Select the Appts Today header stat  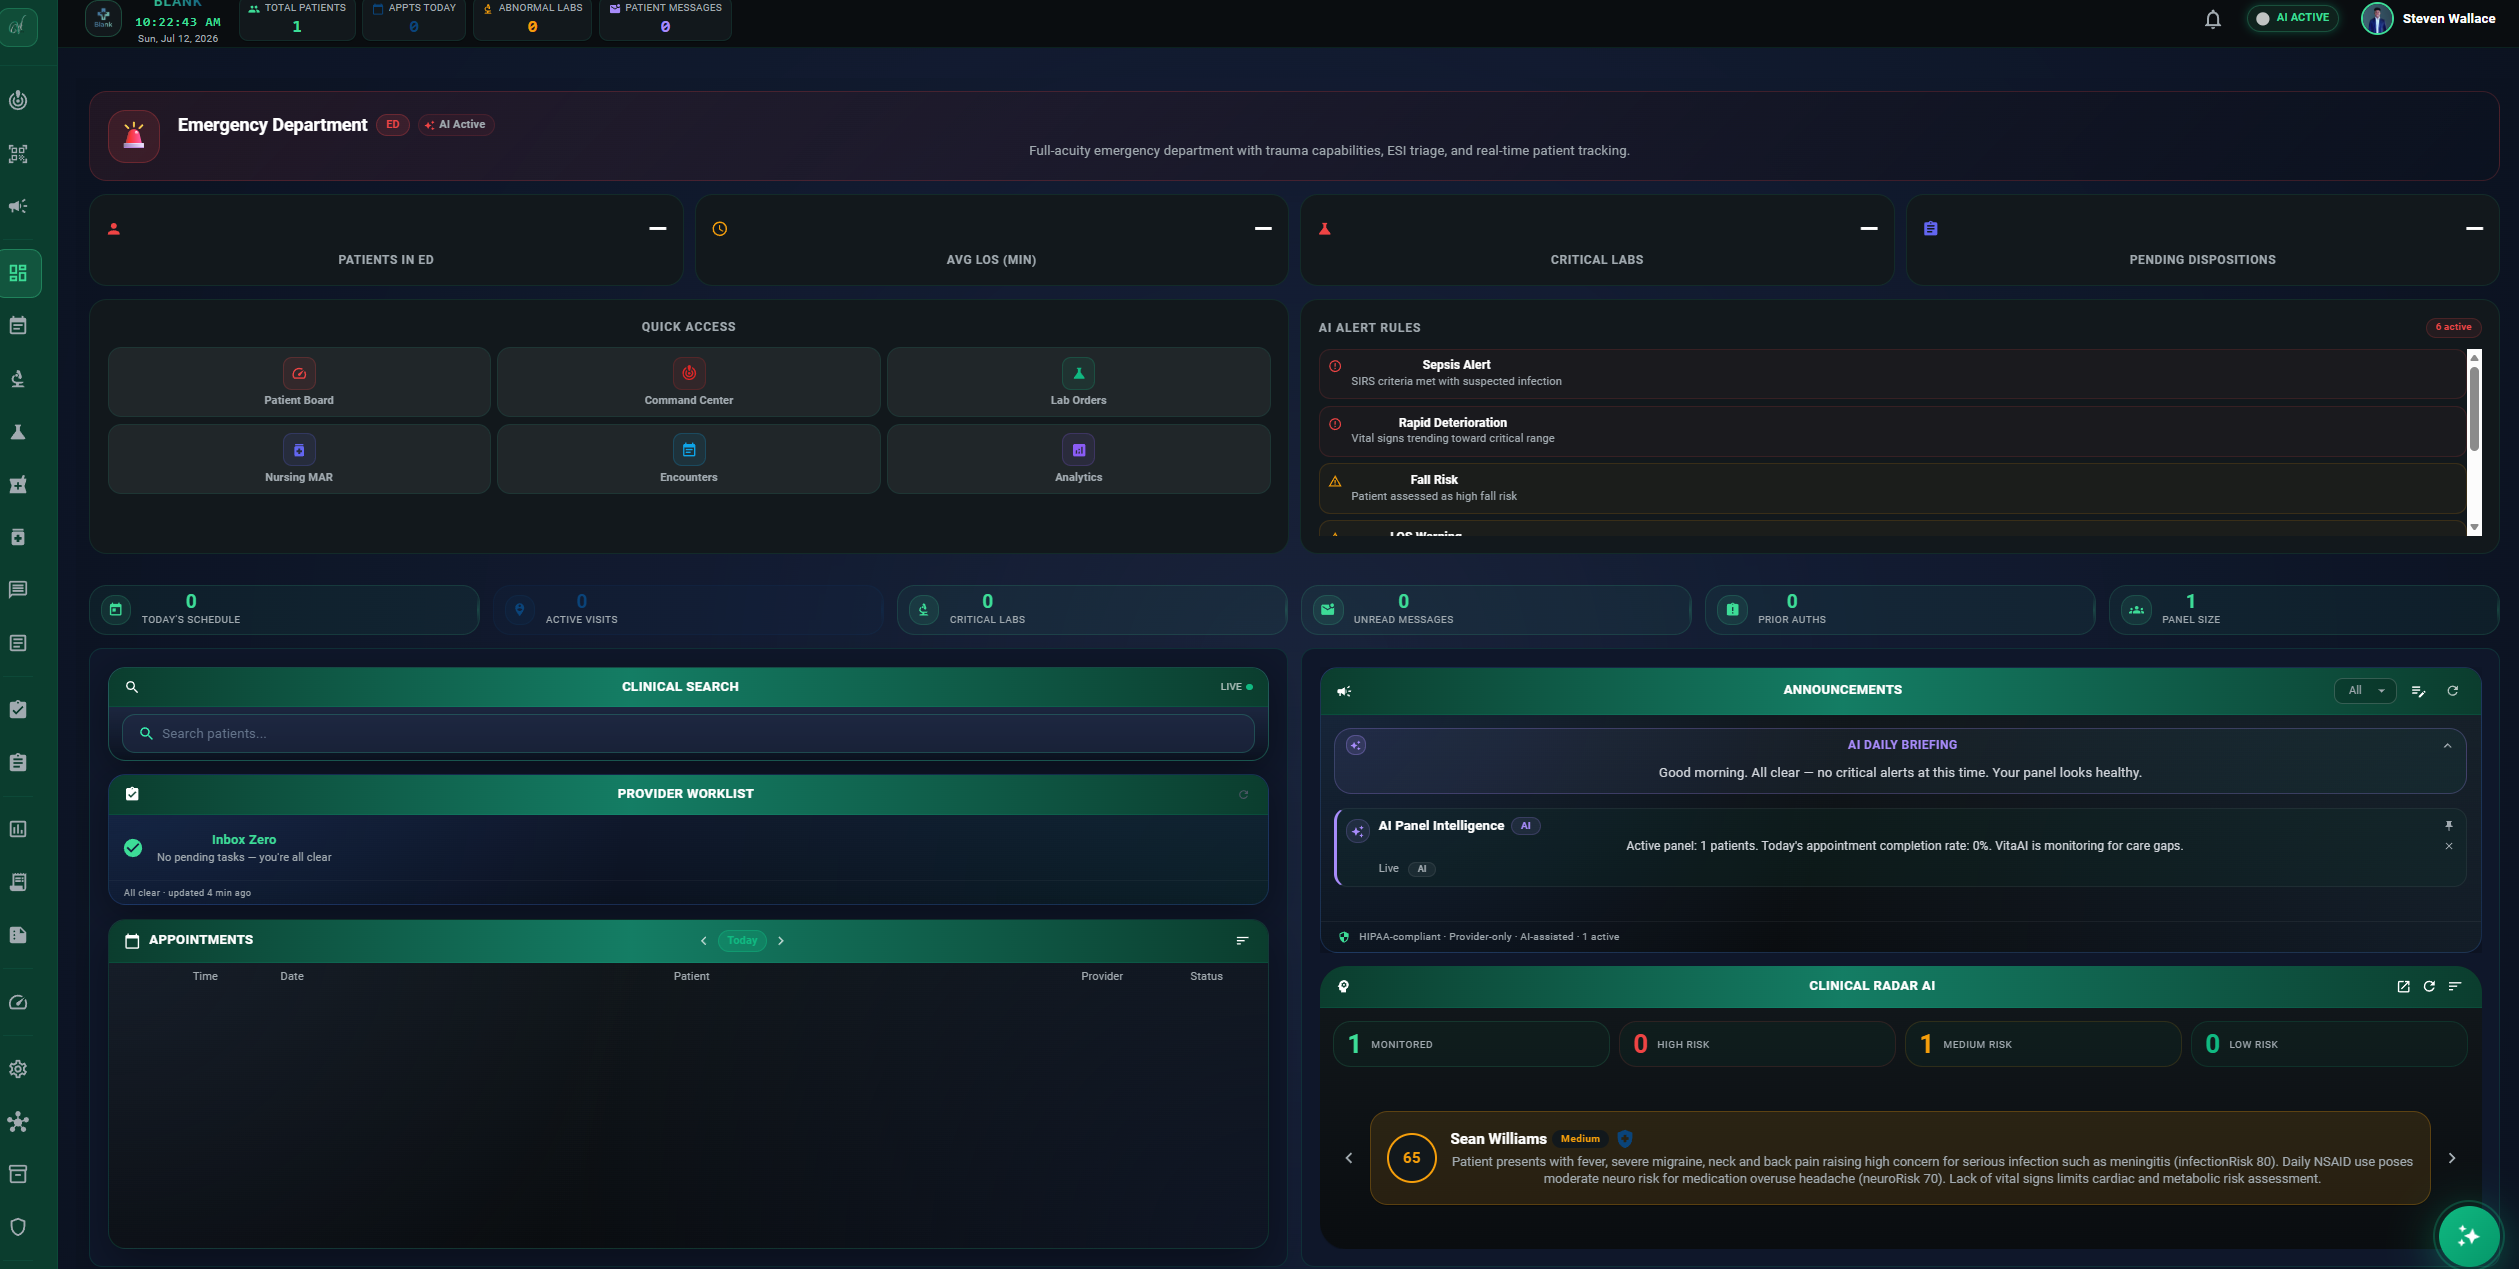414,19
